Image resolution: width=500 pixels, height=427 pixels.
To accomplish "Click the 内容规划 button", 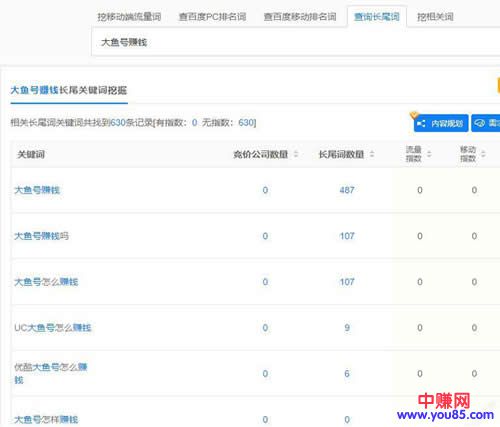I will [441, 123].
